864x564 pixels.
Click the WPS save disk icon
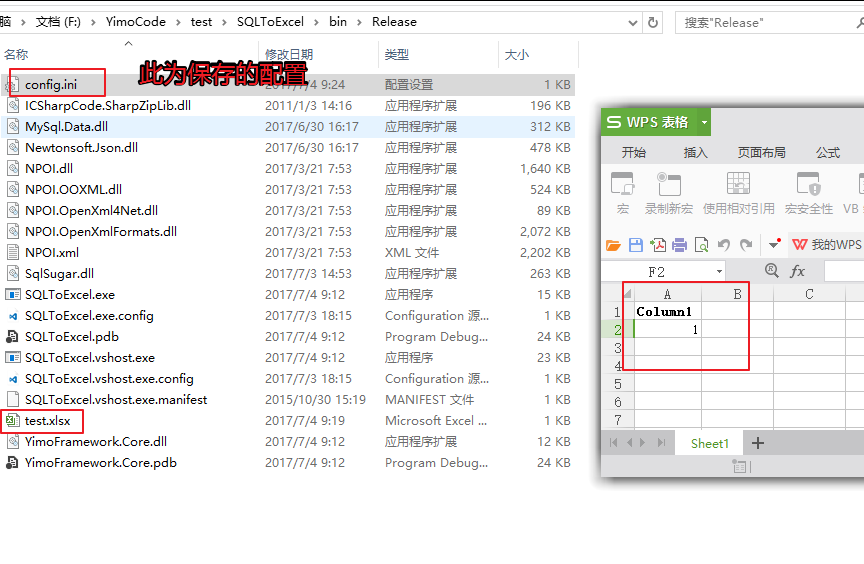pyautogui.click(x=636, y=245)
